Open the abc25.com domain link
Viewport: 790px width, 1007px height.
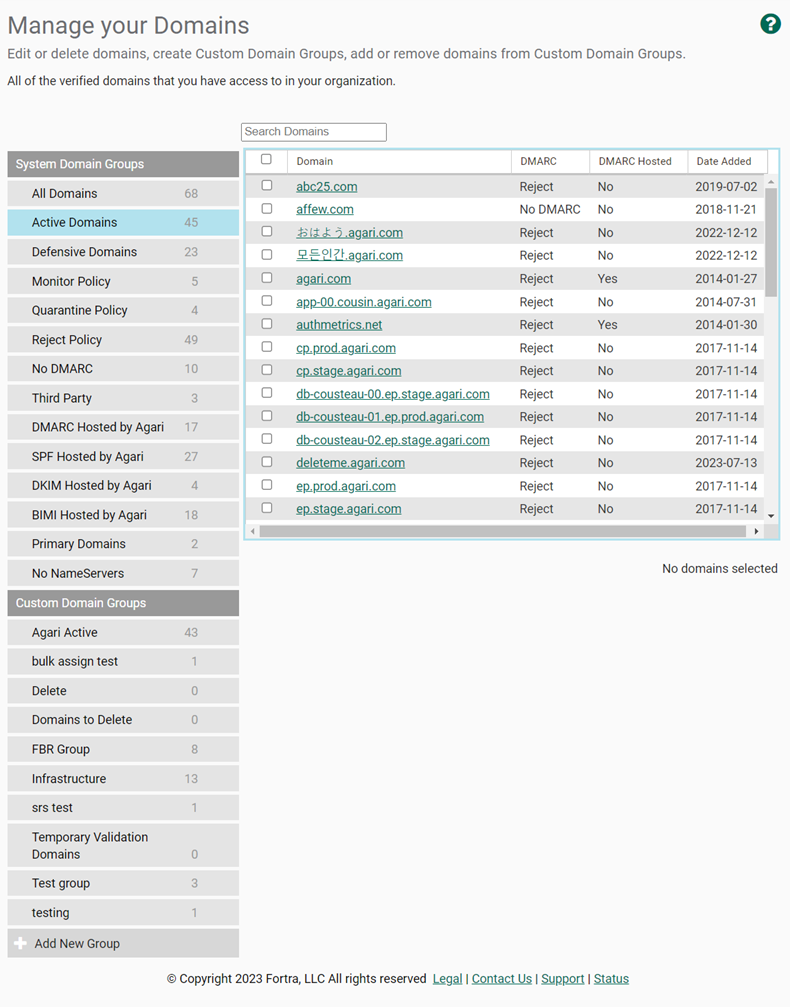pos(326,186)
